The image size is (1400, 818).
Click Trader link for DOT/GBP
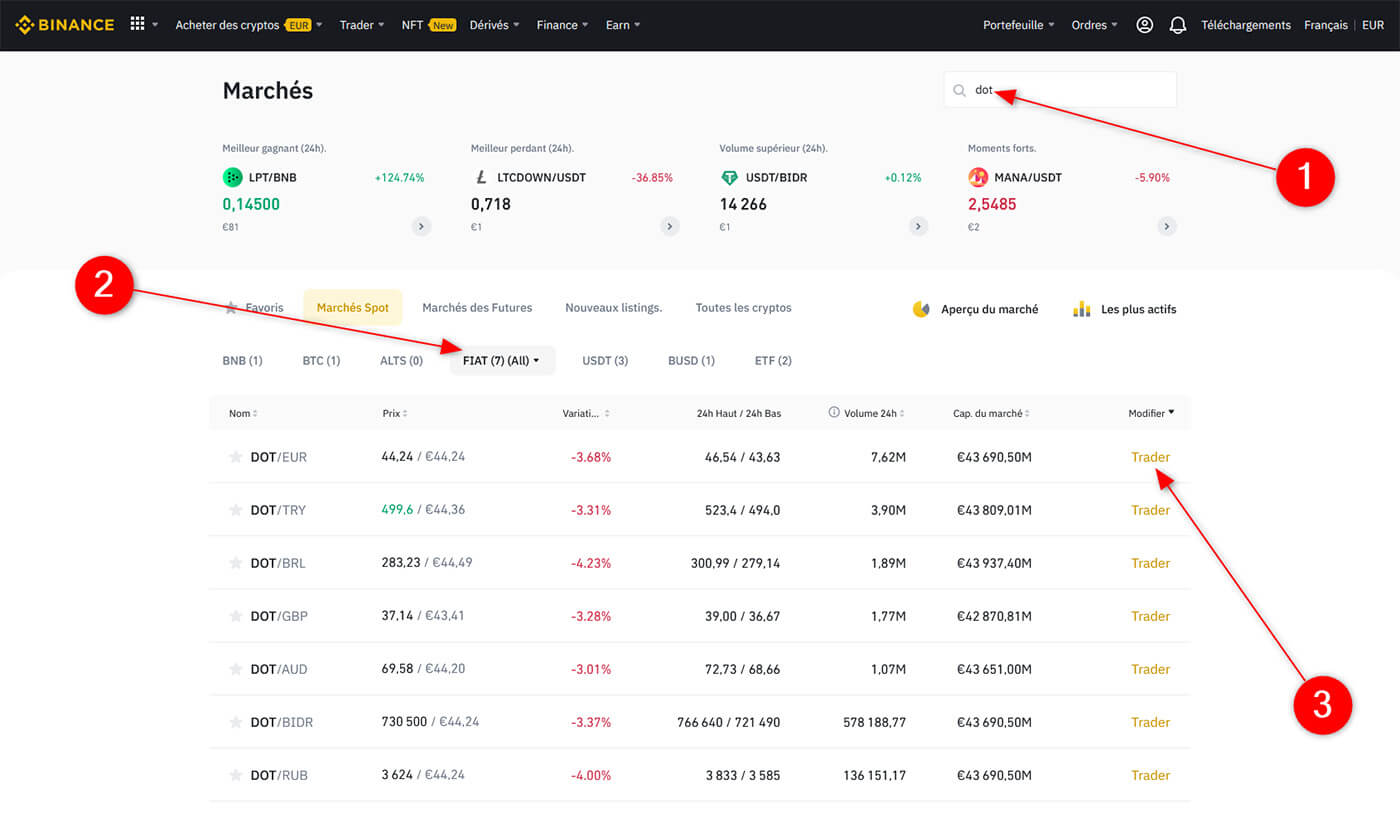tap(1150, 616)
